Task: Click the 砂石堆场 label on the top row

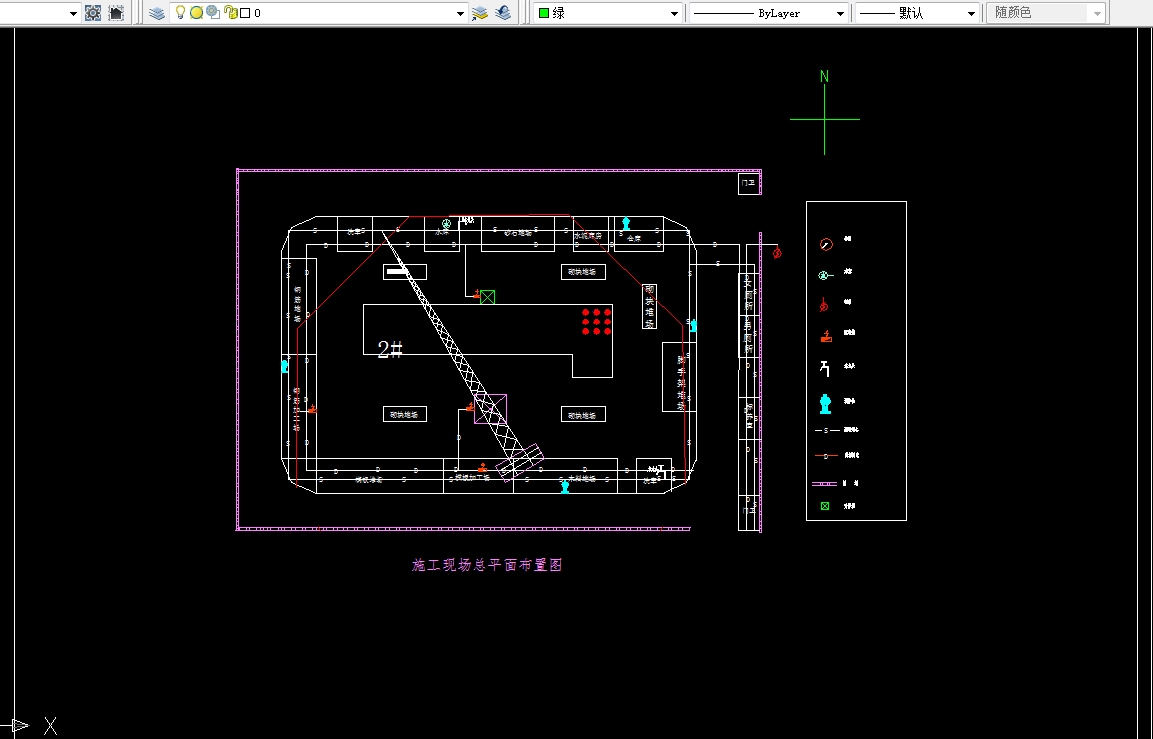Action: coord(518,233)
